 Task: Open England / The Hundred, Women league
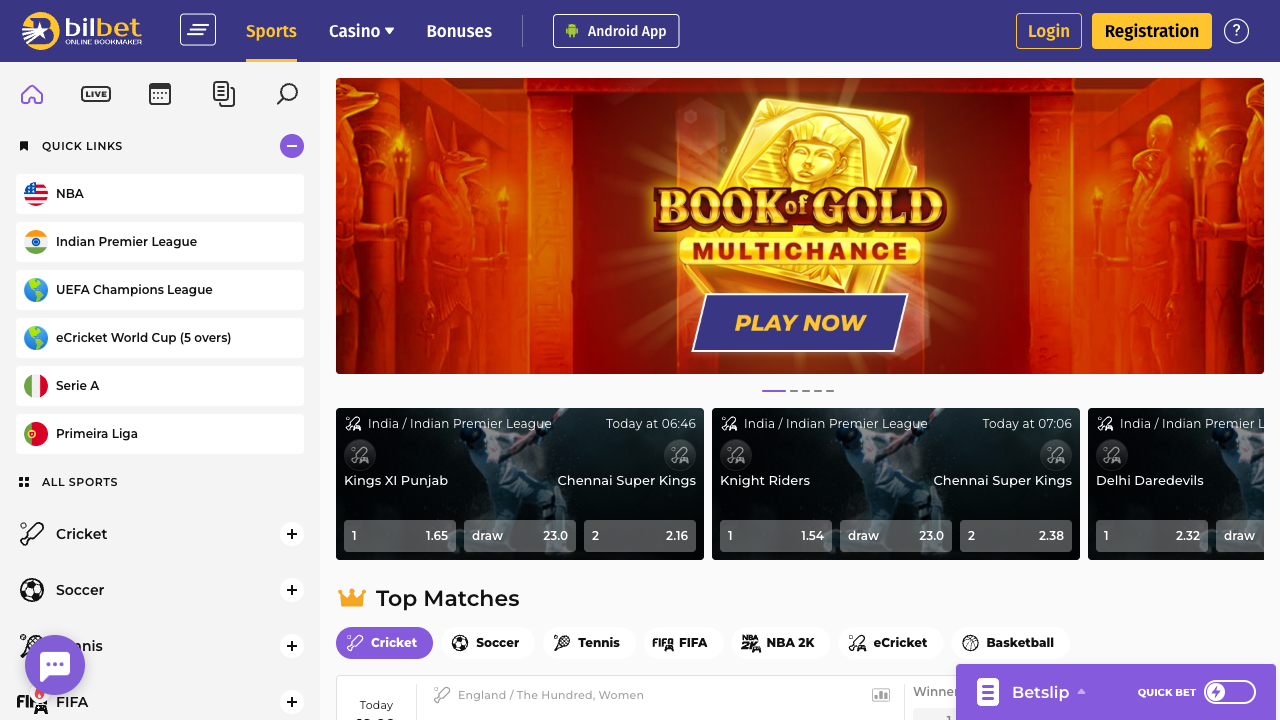[551, 695]
